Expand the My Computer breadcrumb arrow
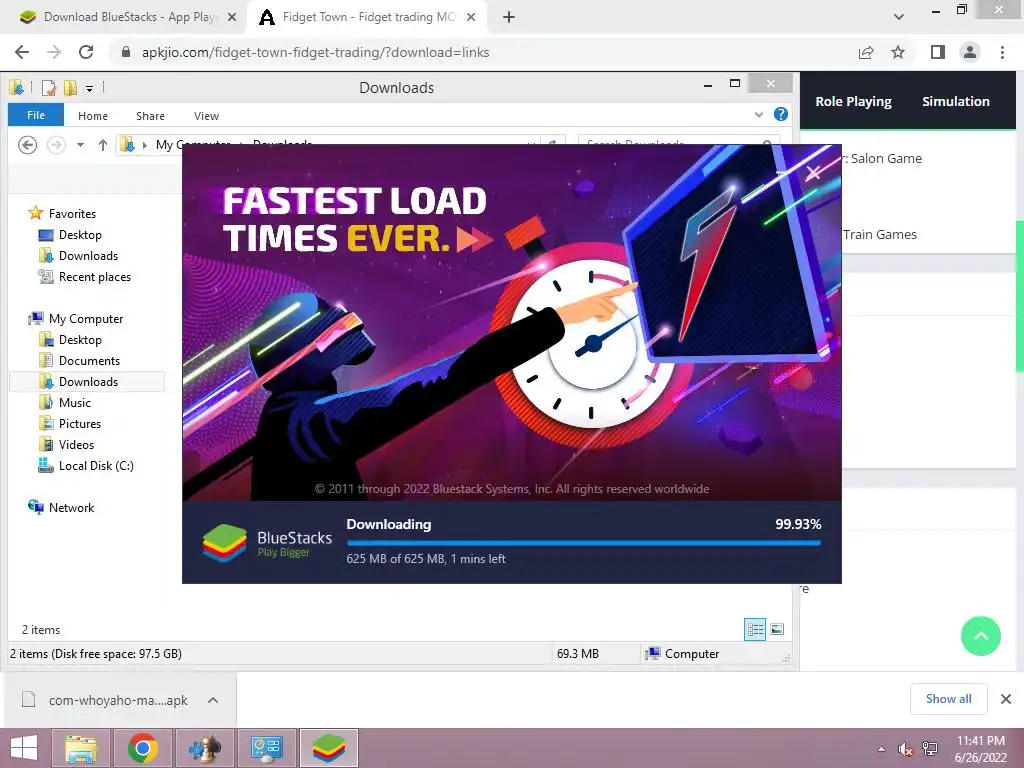This screenshot has height=768, width=1024. [144, 145]
